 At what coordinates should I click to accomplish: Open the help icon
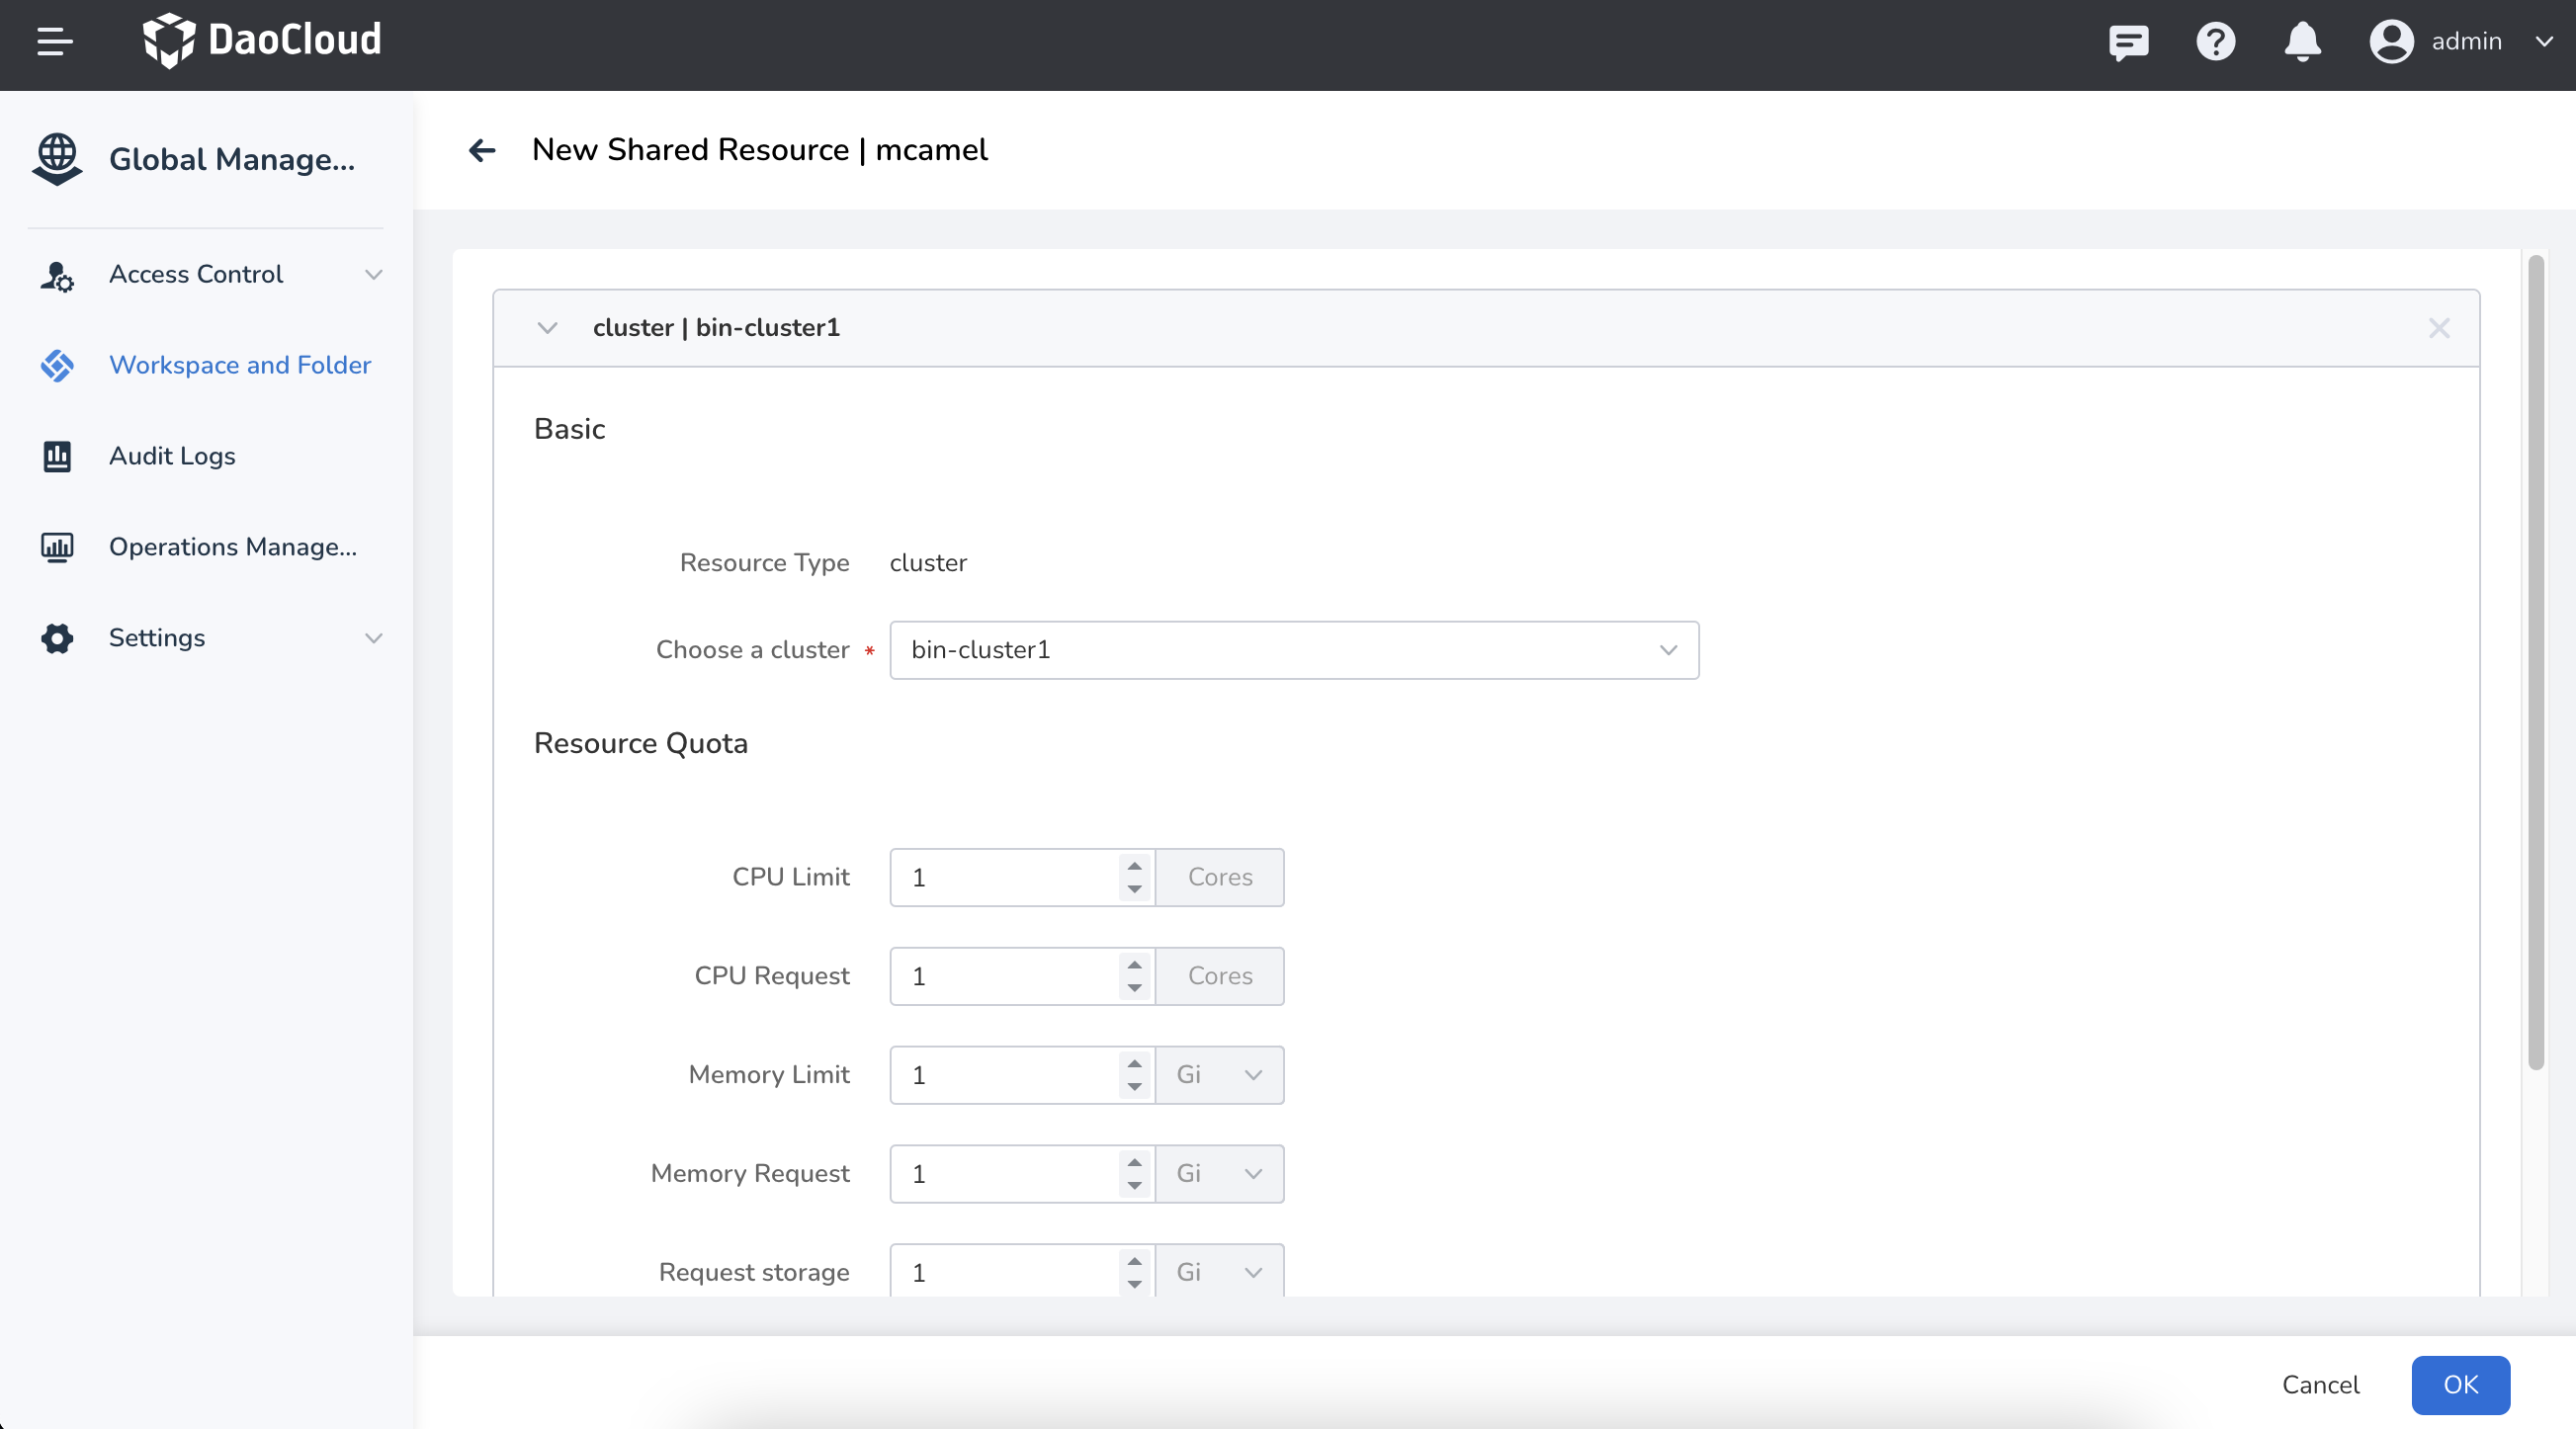(x=2215, y=42)
